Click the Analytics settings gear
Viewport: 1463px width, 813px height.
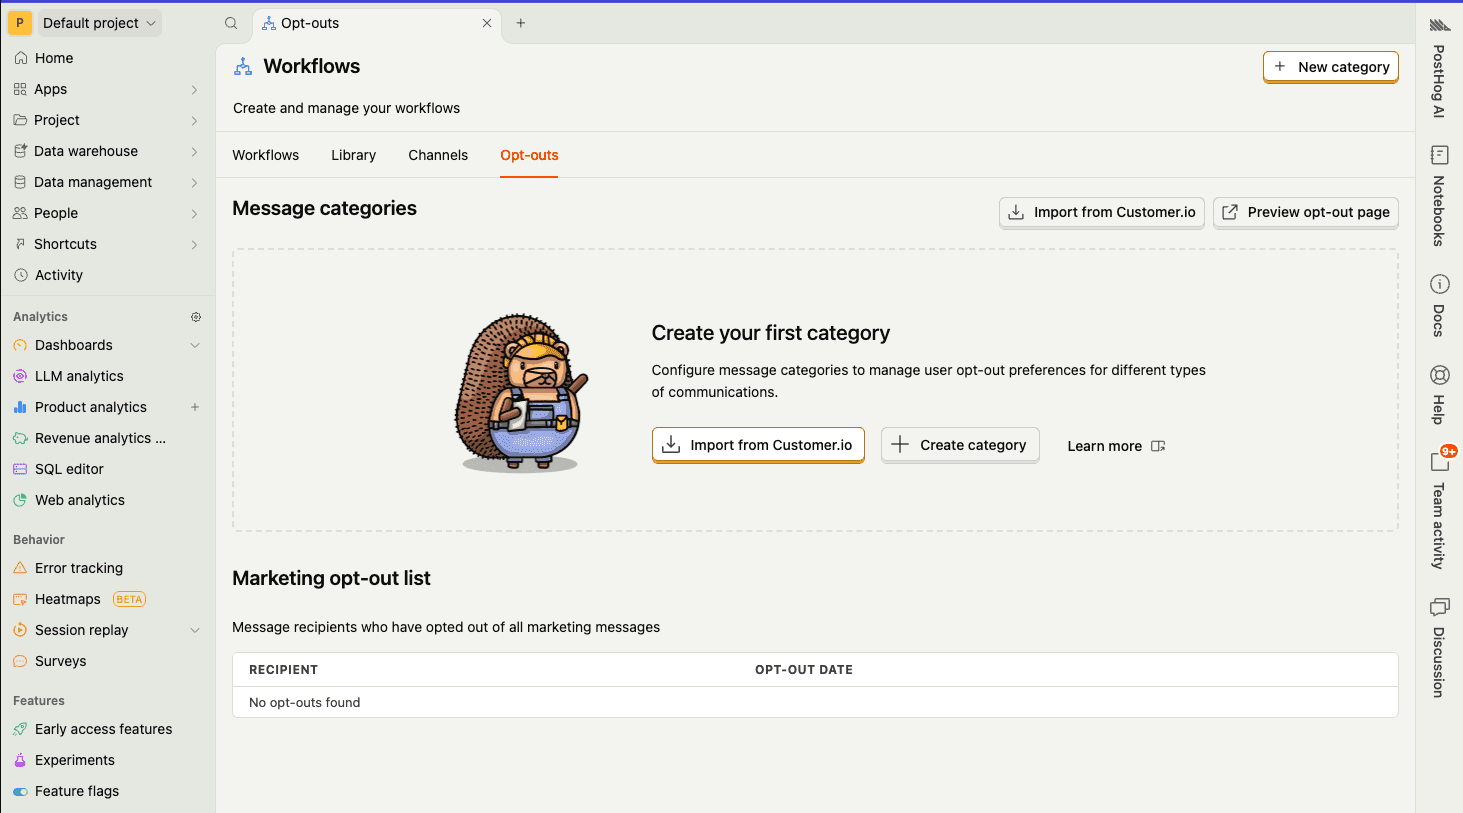[x=196, y=316]
